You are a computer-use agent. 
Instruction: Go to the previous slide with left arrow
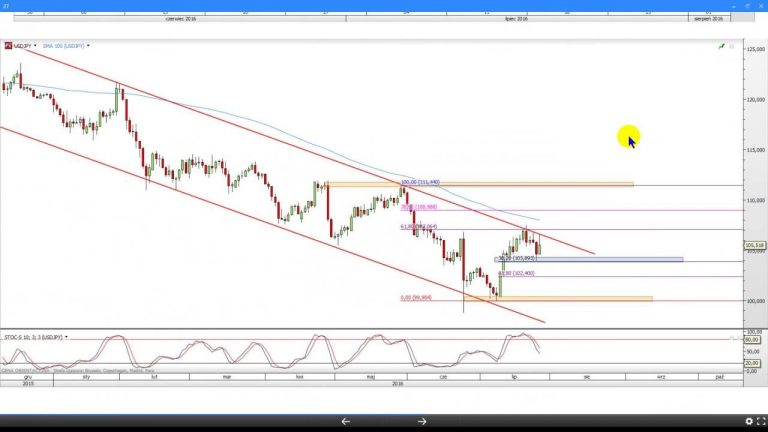pyautogui.click(x=345, y=421)
